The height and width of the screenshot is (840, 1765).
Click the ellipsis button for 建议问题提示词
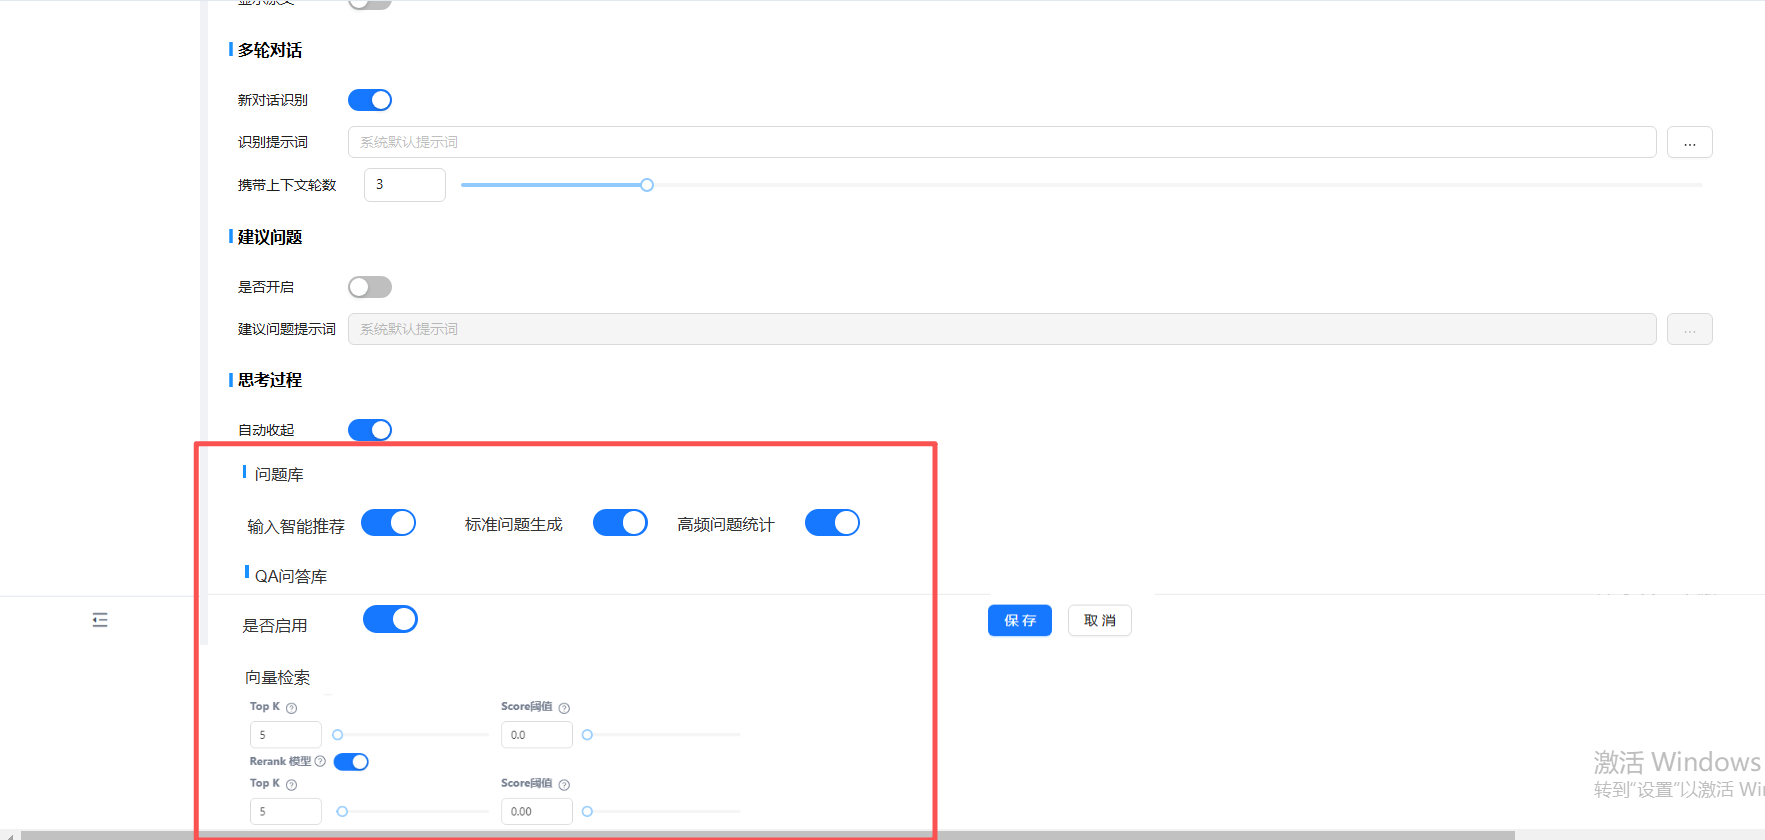click(1690, 329)
